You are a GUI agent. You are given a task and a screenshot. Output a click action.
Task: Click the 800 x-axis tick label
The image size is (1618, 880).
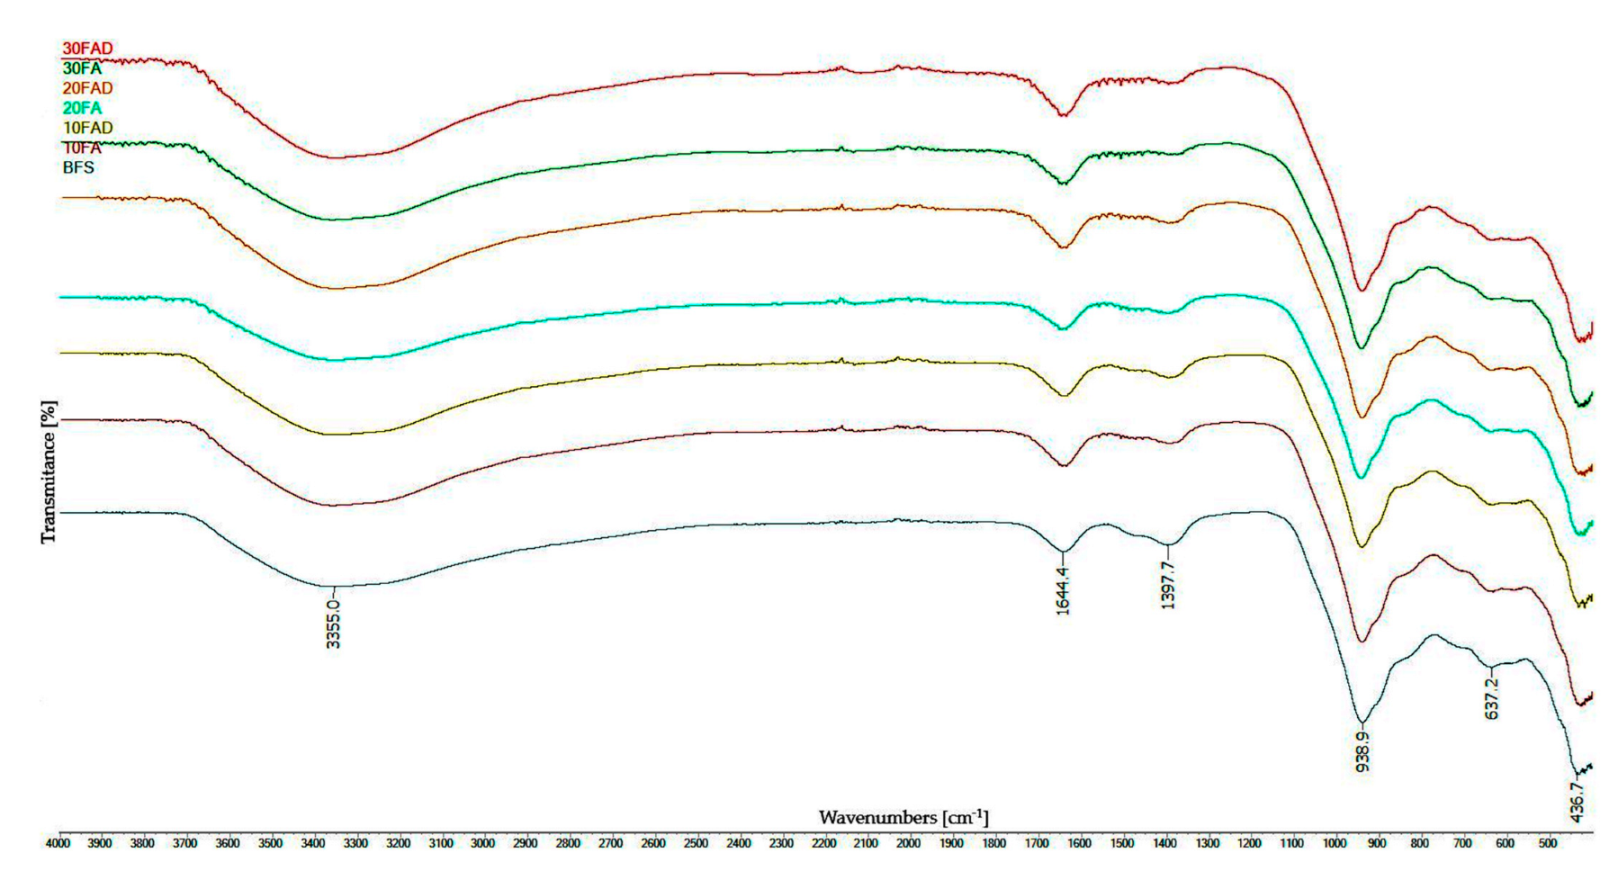pos(1420,844)
